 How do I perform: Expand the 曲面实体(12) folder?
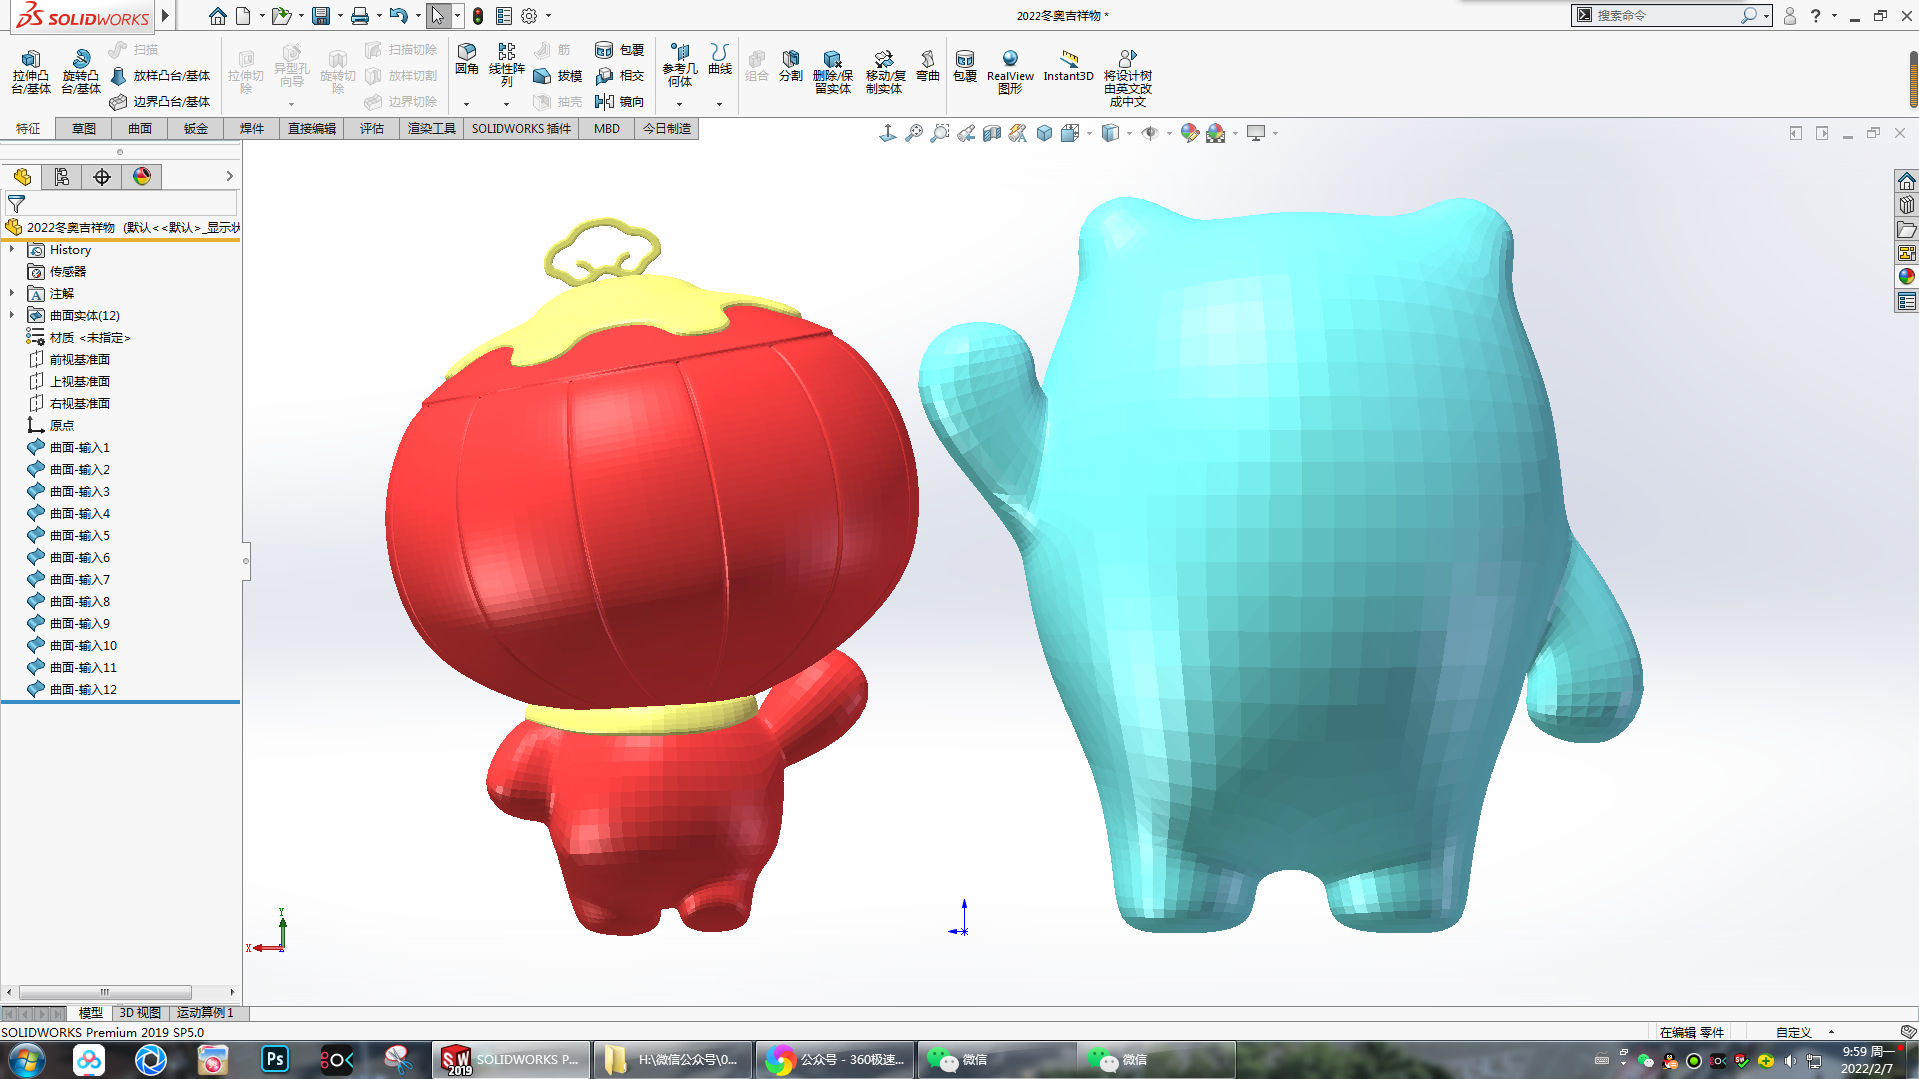pyautogui.click(x=12, y=316)
